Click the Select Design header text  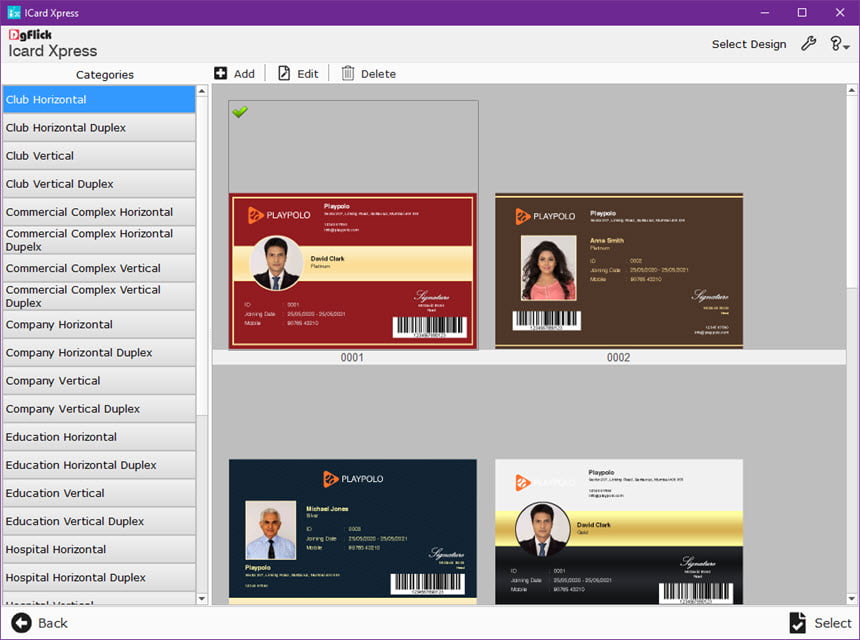click(749, 44)
